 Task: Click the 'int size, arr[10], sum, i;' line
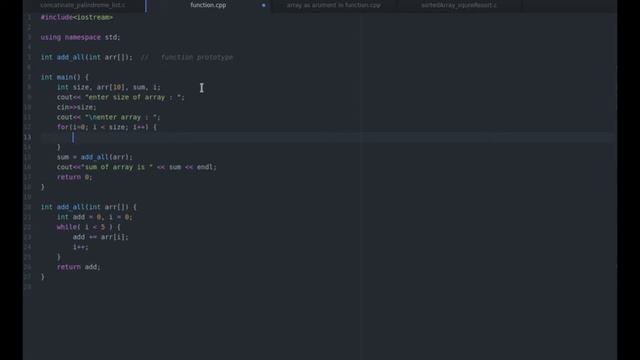109,87
